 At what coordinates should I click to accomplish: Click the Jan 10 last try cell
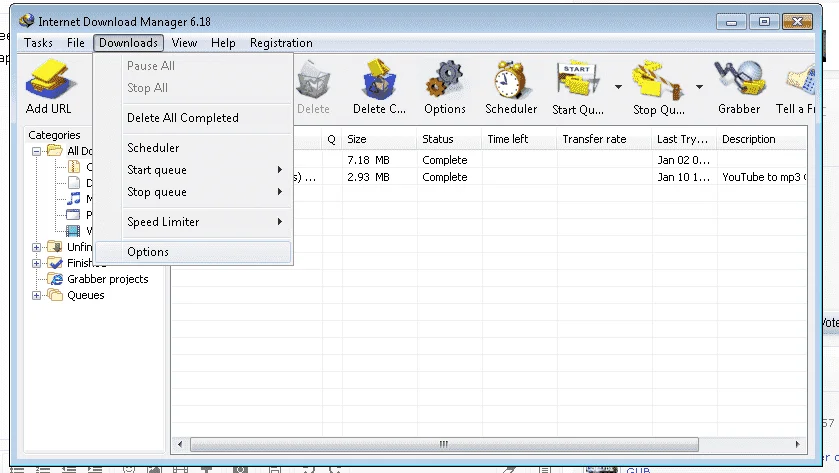tap(683, 177)
